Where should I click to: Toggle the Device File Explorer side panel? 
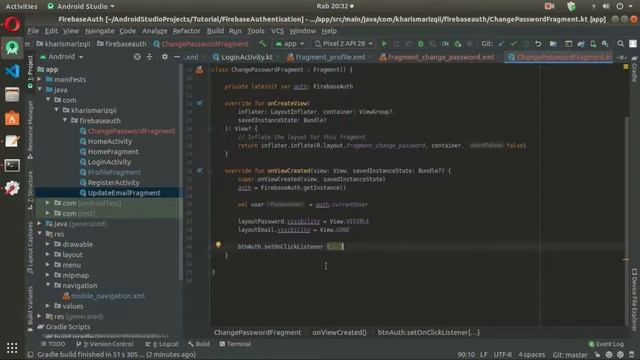[x=634, y=299]
